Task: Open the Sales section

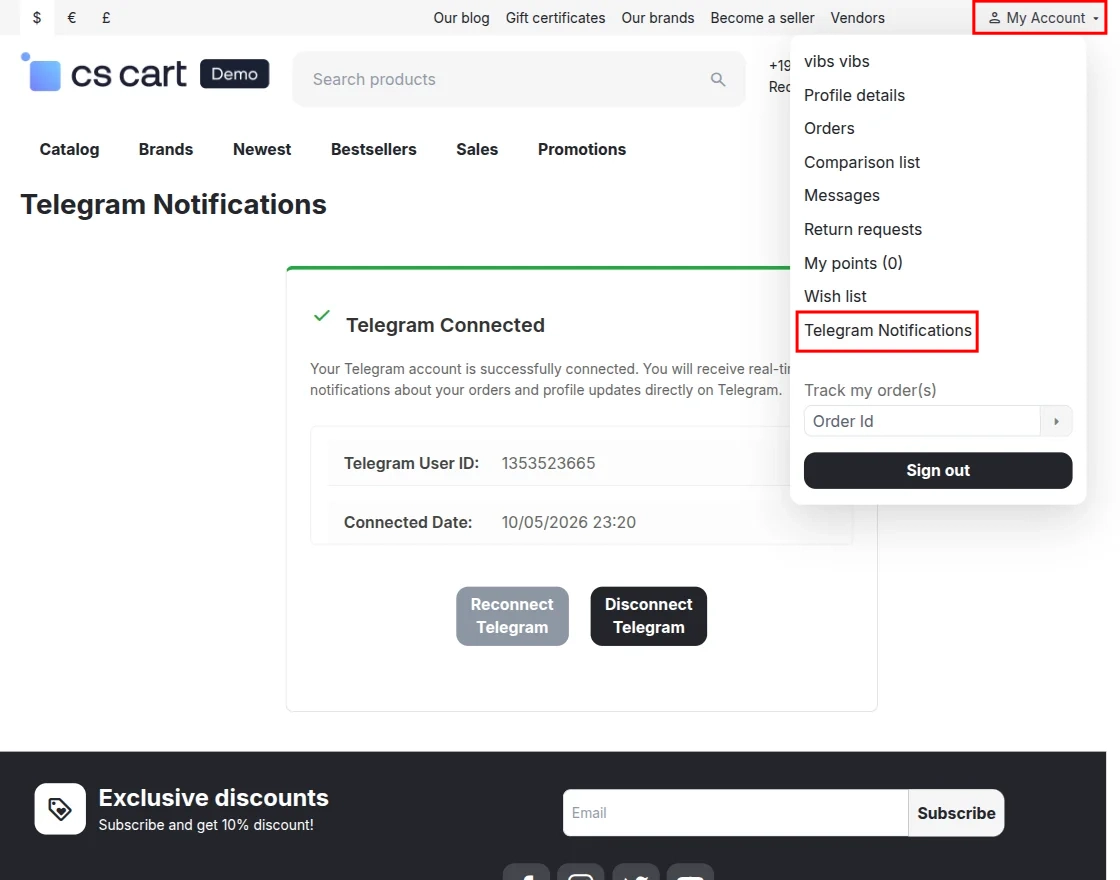Action: click(x=477, y=149)
